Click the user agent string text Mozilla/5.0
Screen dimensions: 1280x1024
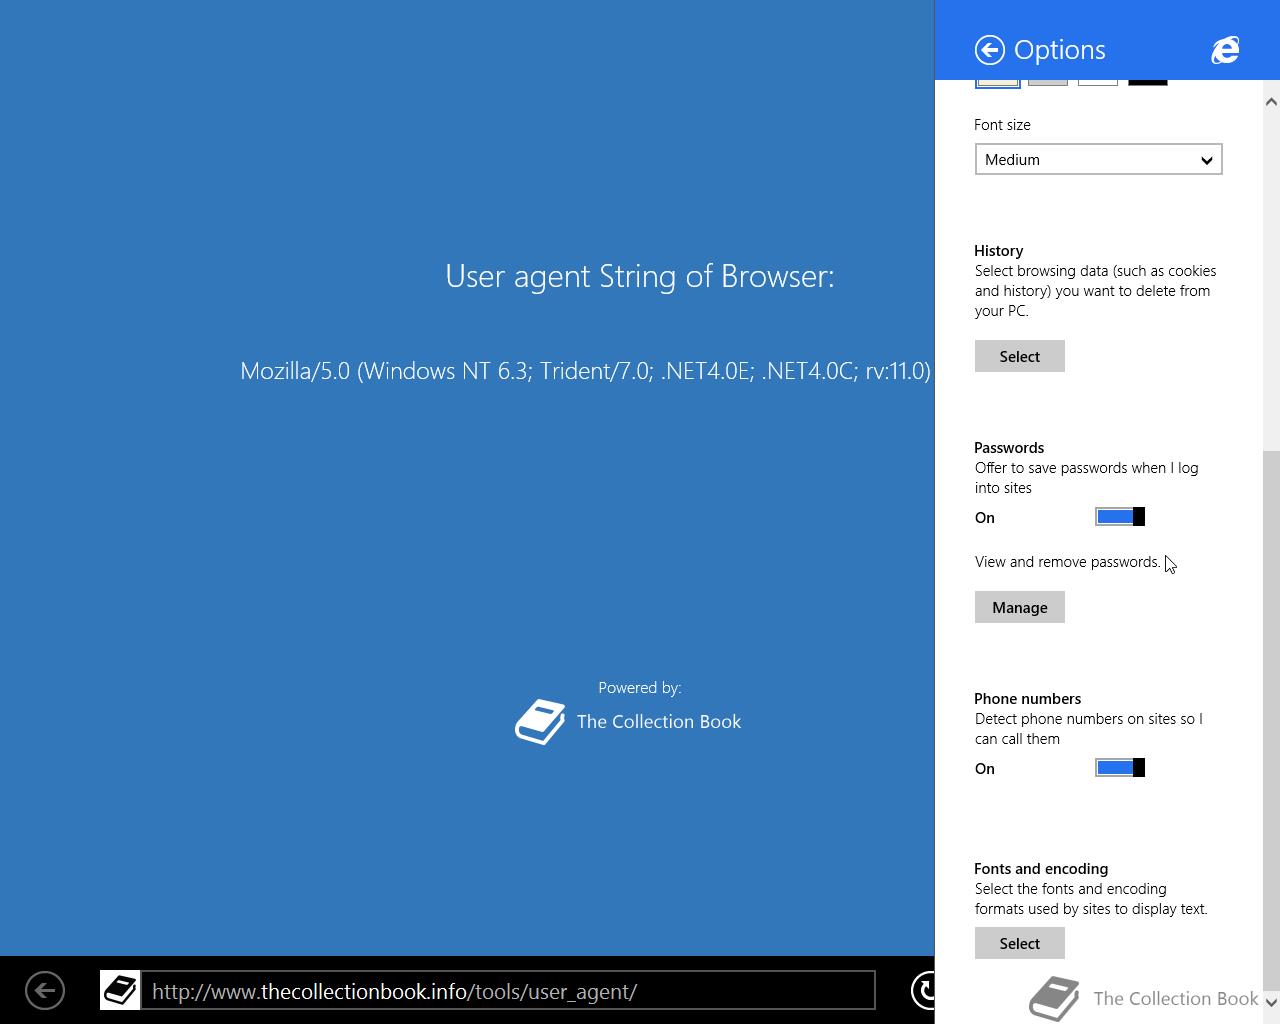click(585, 371)
